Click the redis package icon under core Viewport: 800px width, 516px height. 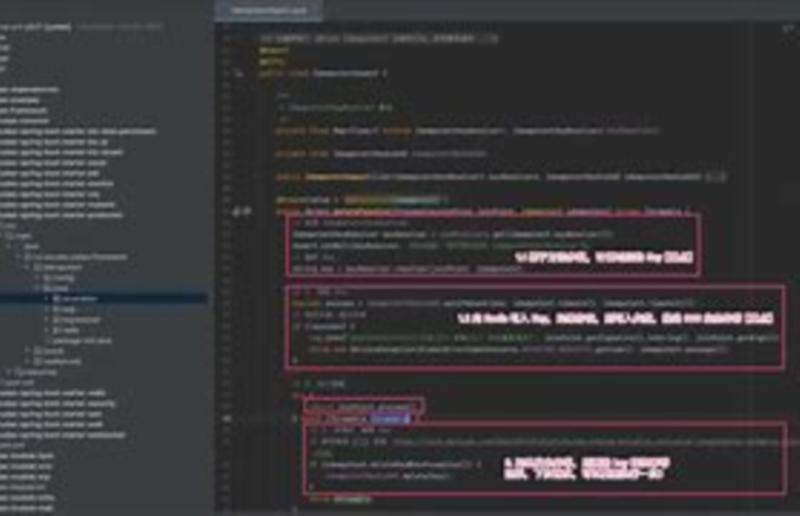point(57,330)
